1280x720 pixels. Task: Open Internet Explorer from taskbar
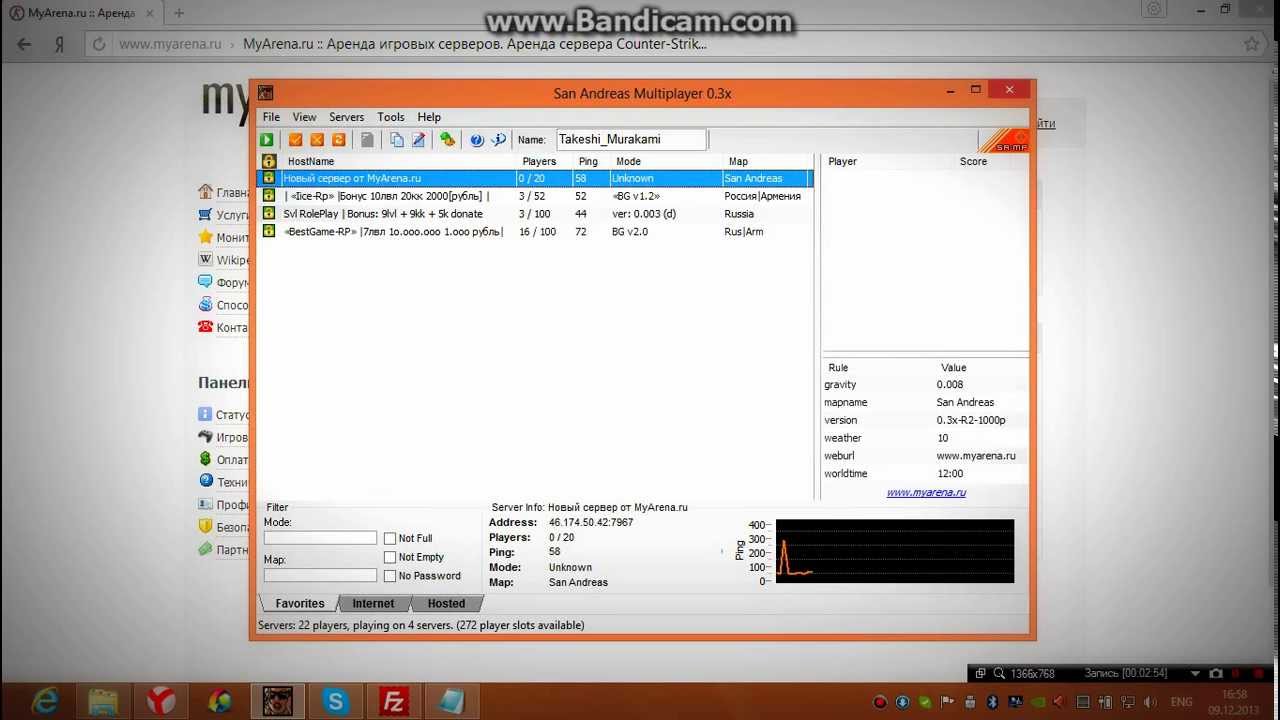(x=44, y=701)
